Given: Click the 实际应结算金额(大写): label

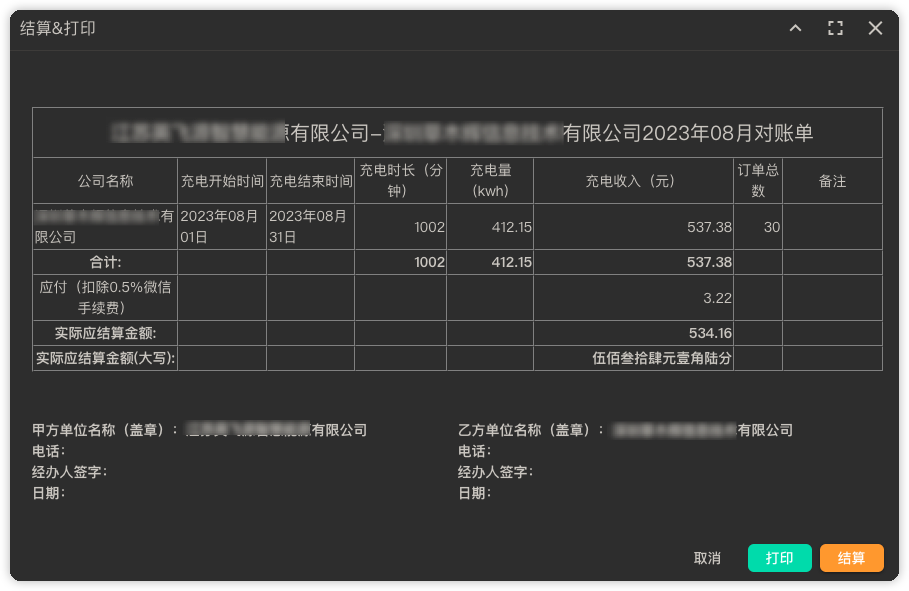Looking at the screenshot, I should coord(106,358).
